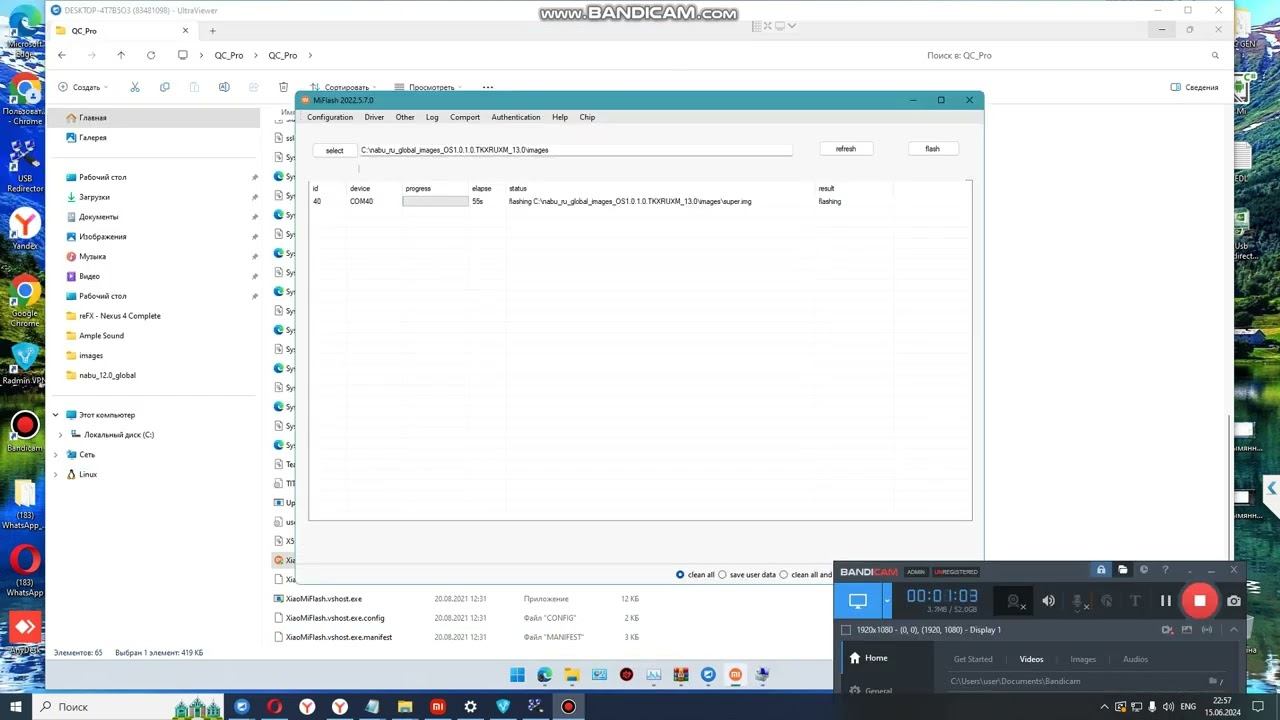Click Explorer up arrow

(x=121, y=55)
